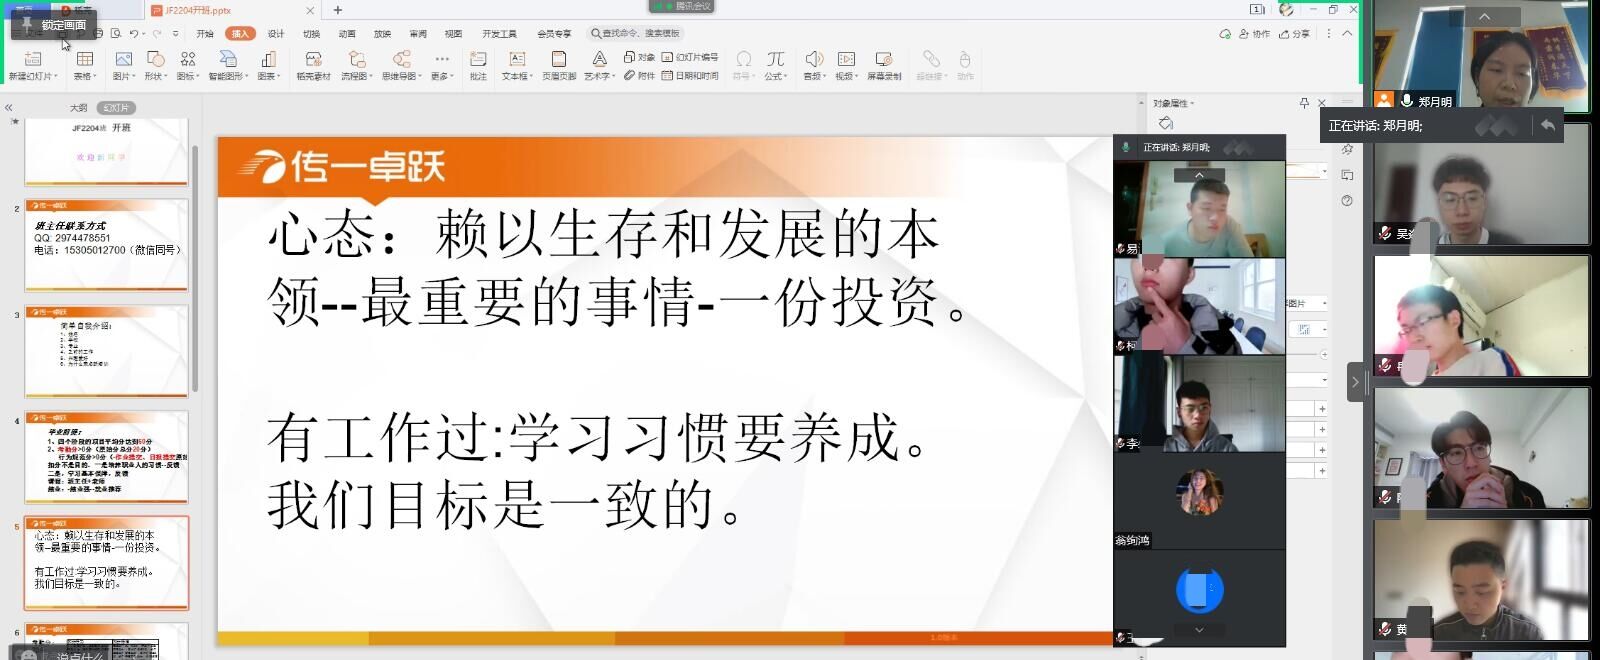Switch to the 切换 tab
Screen dimensions: 1600x660
(x=311, y=34)
